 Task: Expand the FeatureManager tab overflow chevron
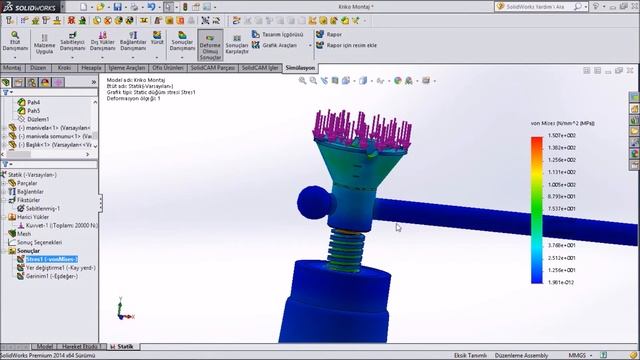pyautogui.click(x=93, y=82)
